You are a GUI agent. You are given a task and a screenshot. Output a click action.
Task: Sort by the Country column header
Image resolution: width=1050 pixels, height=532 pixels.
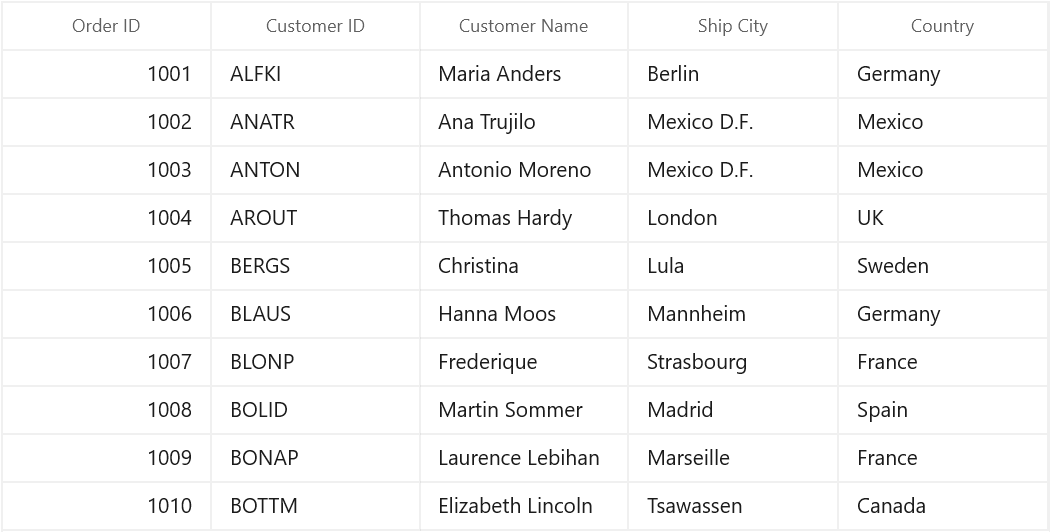pos(942,26)
